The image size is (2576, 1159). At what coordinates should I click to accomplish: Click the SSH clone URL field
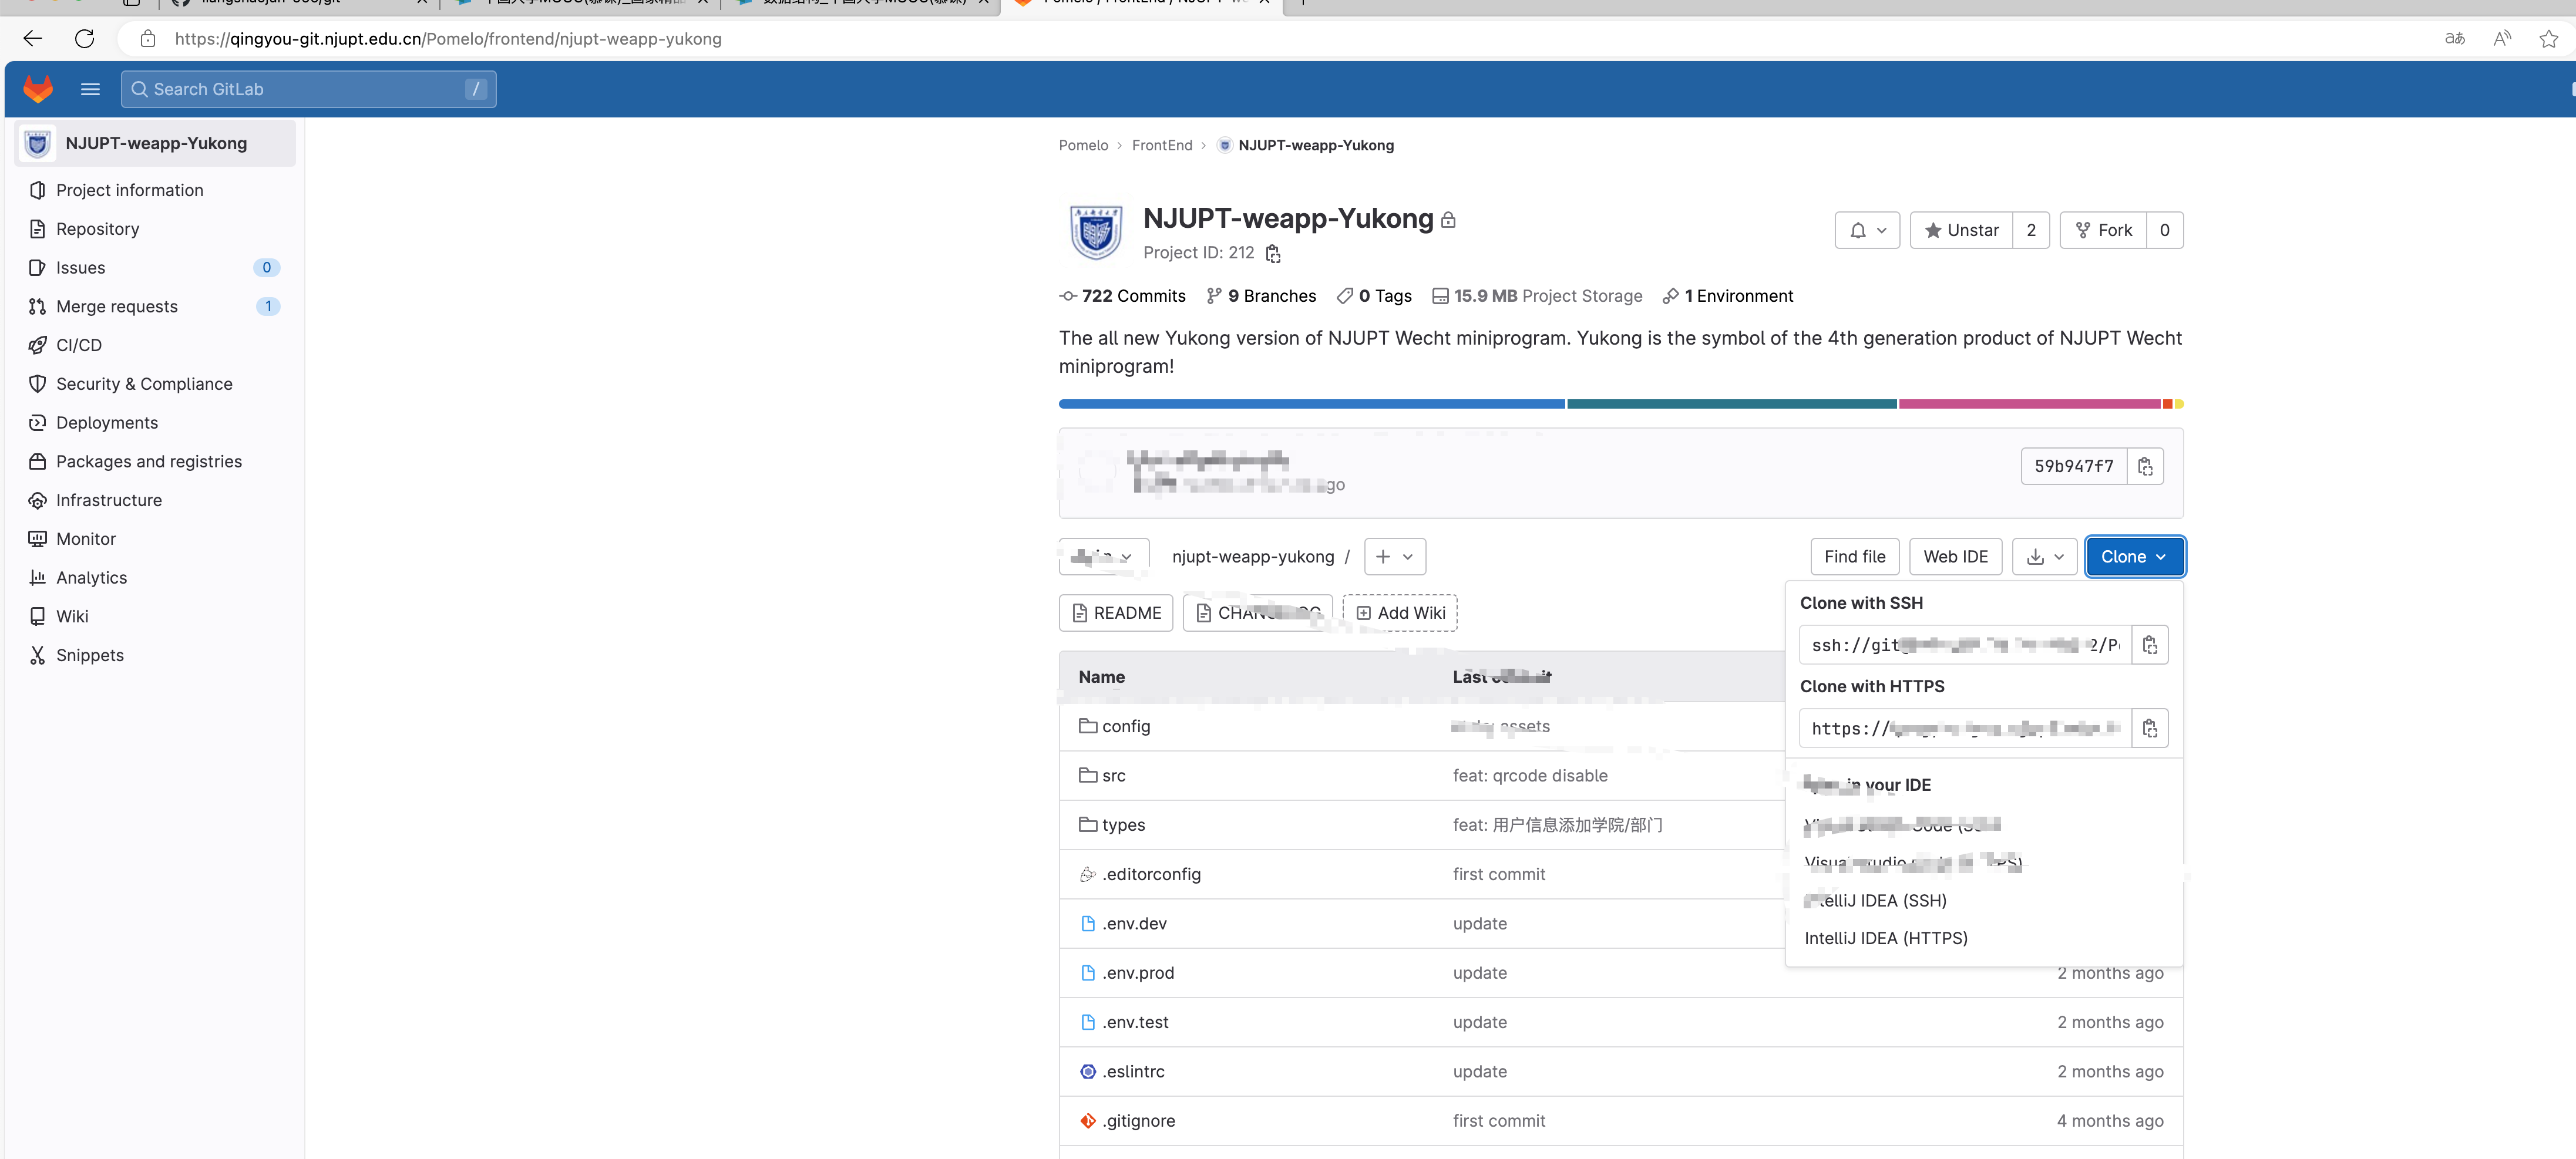click(x=1965, y=645)
